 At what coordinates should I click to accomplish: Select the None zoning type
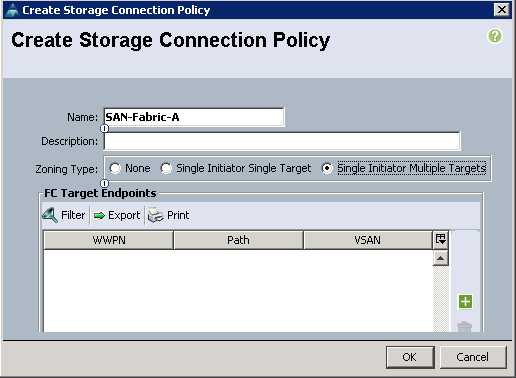click(x=115, y=168)
